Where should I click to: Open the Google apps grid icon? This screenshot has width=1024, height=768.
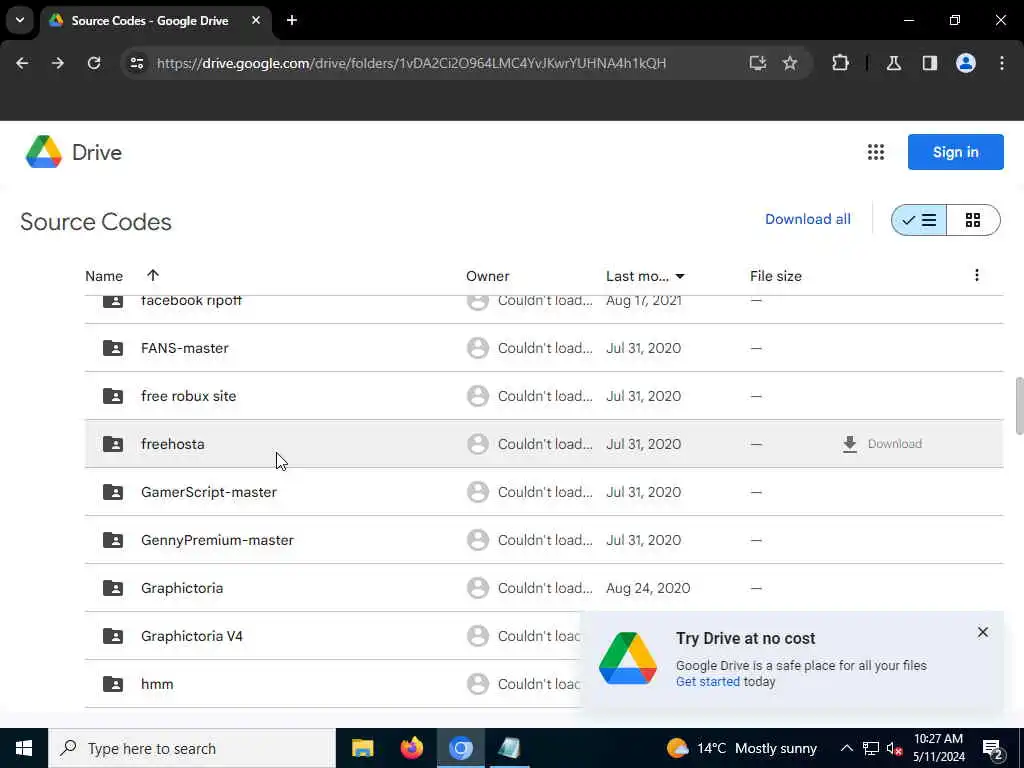point(876,152)
